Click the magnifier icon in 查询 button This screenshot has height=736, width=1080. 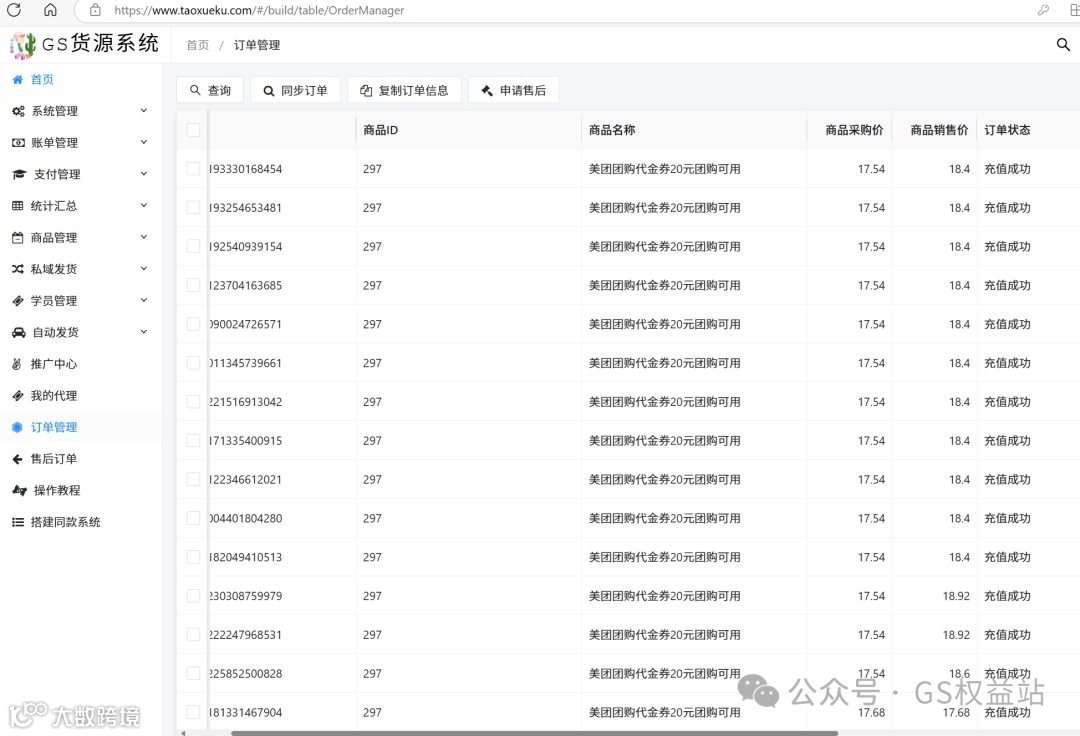click(x=195, y=90)
